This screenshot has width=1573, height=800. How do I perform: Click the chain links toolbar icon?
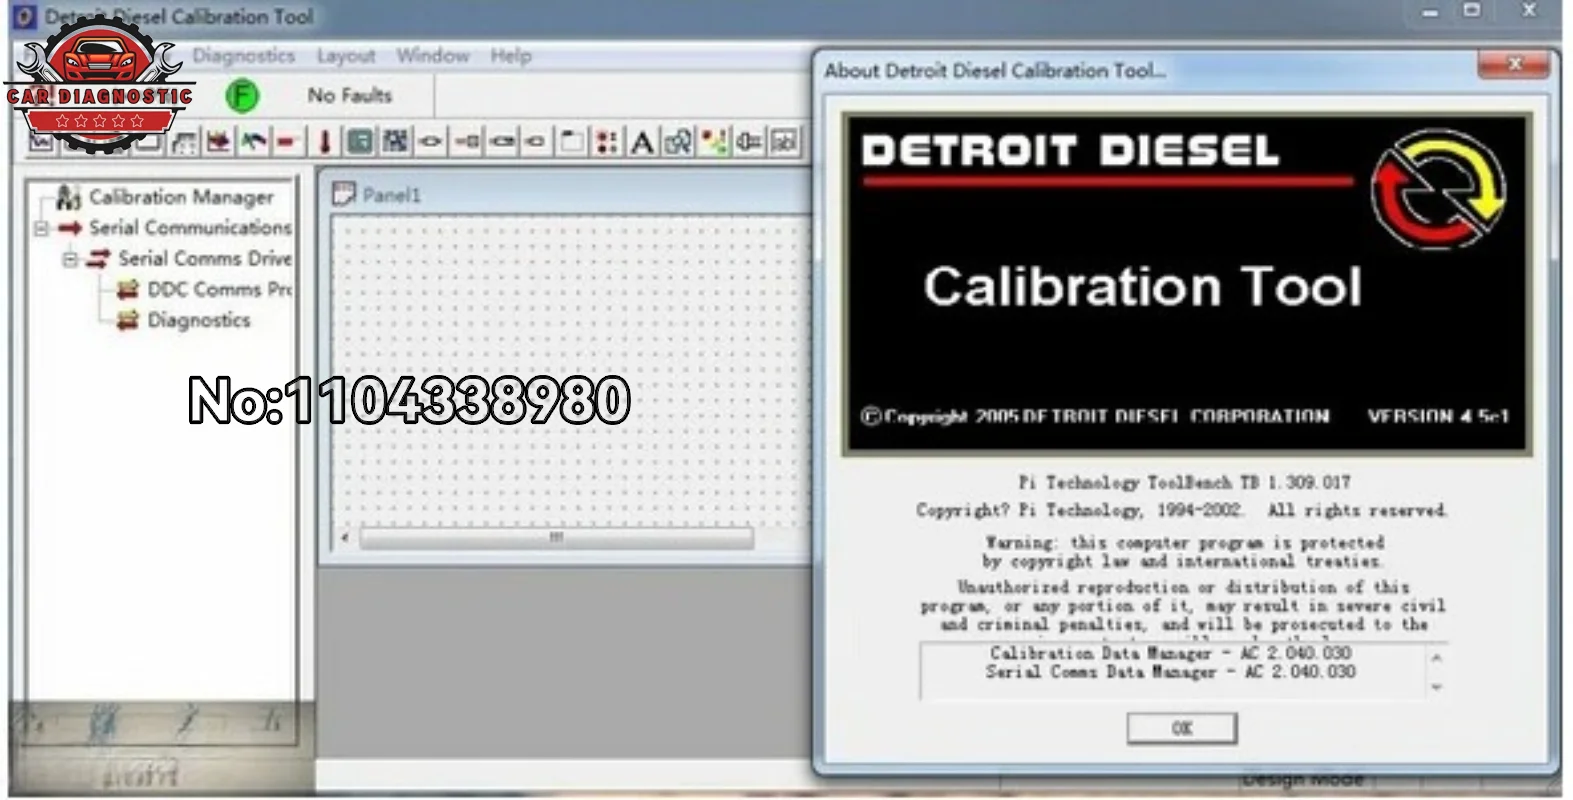pos(678,142)
